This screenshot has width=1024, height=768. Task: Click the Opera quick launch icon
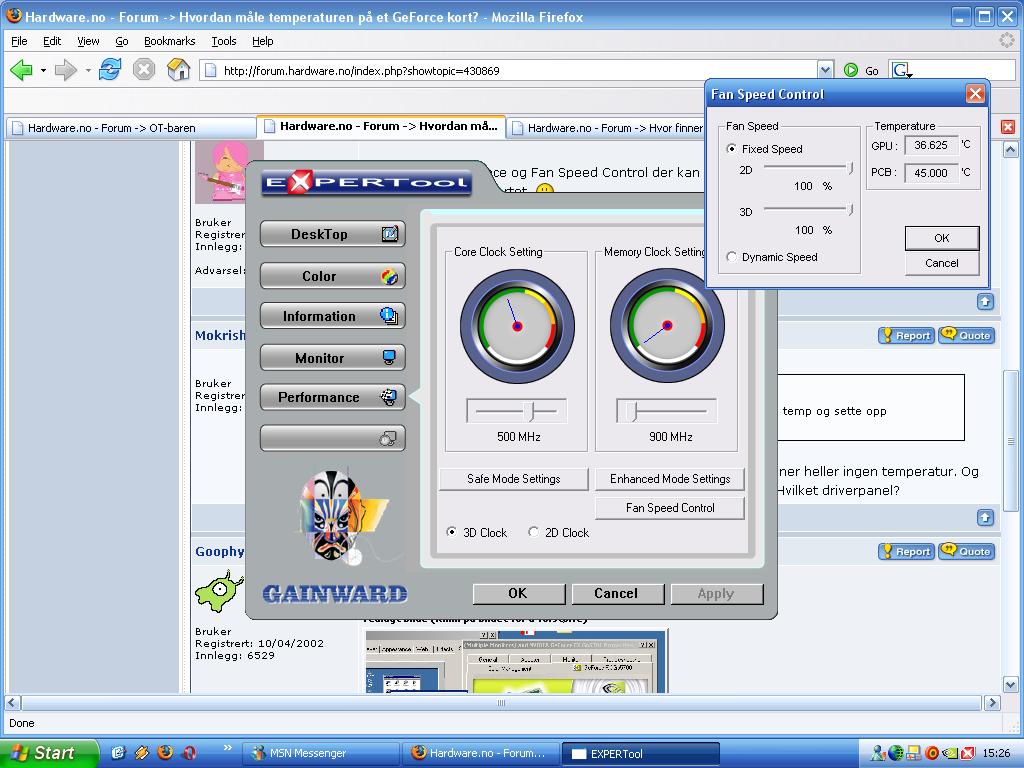189,753
